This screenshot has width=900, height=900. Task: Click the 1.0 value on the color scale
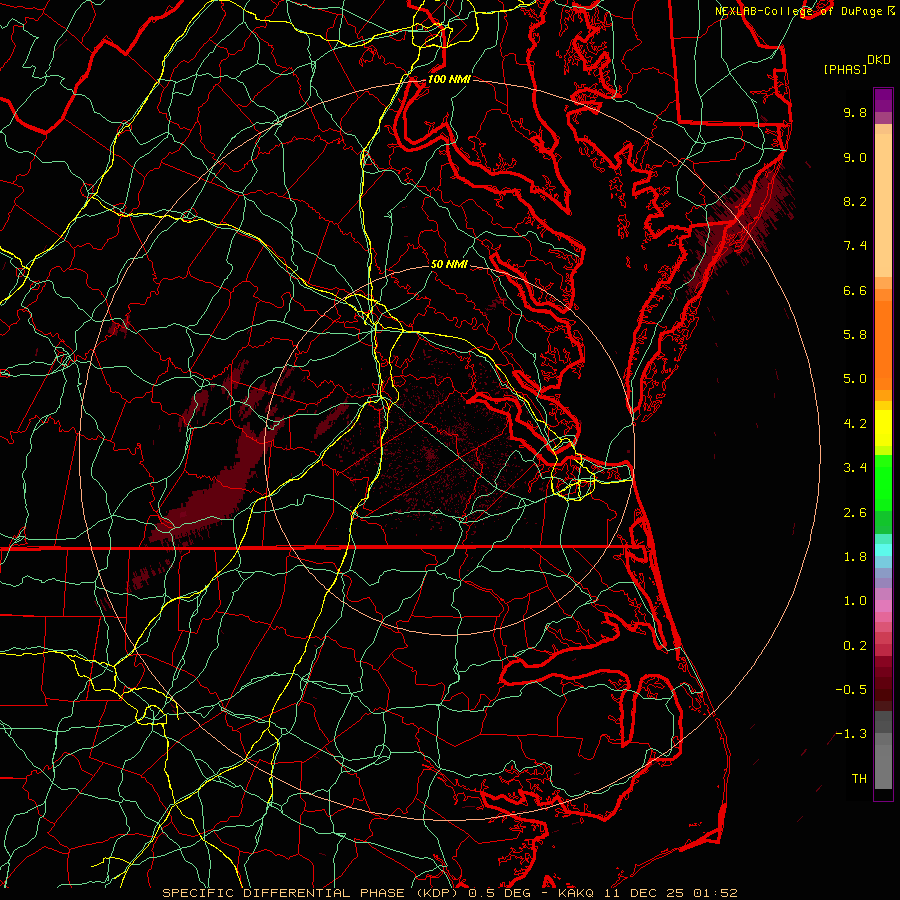855,601
